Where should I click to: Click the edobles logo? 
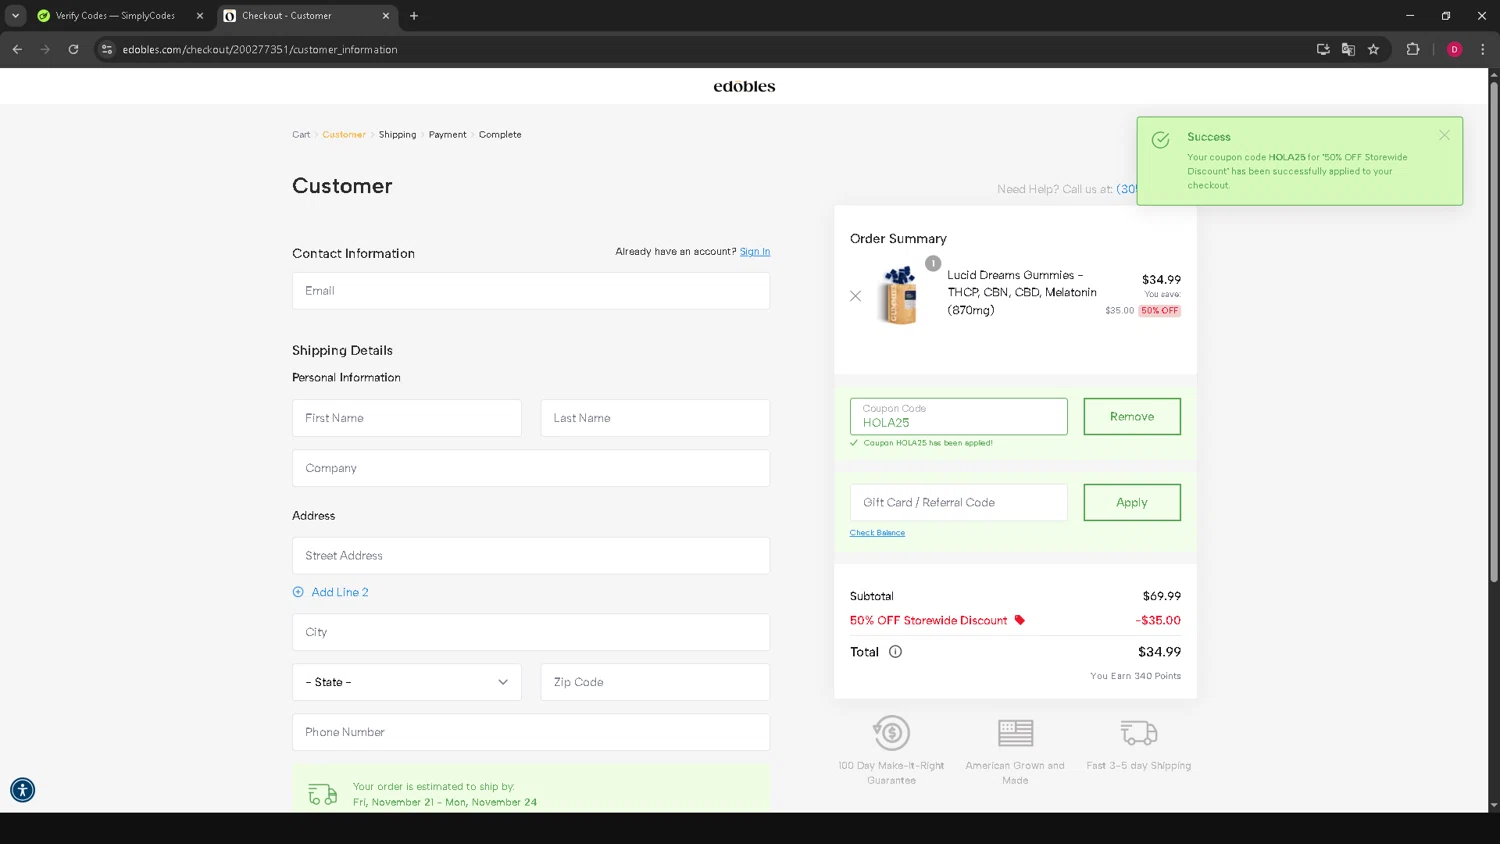744,86
